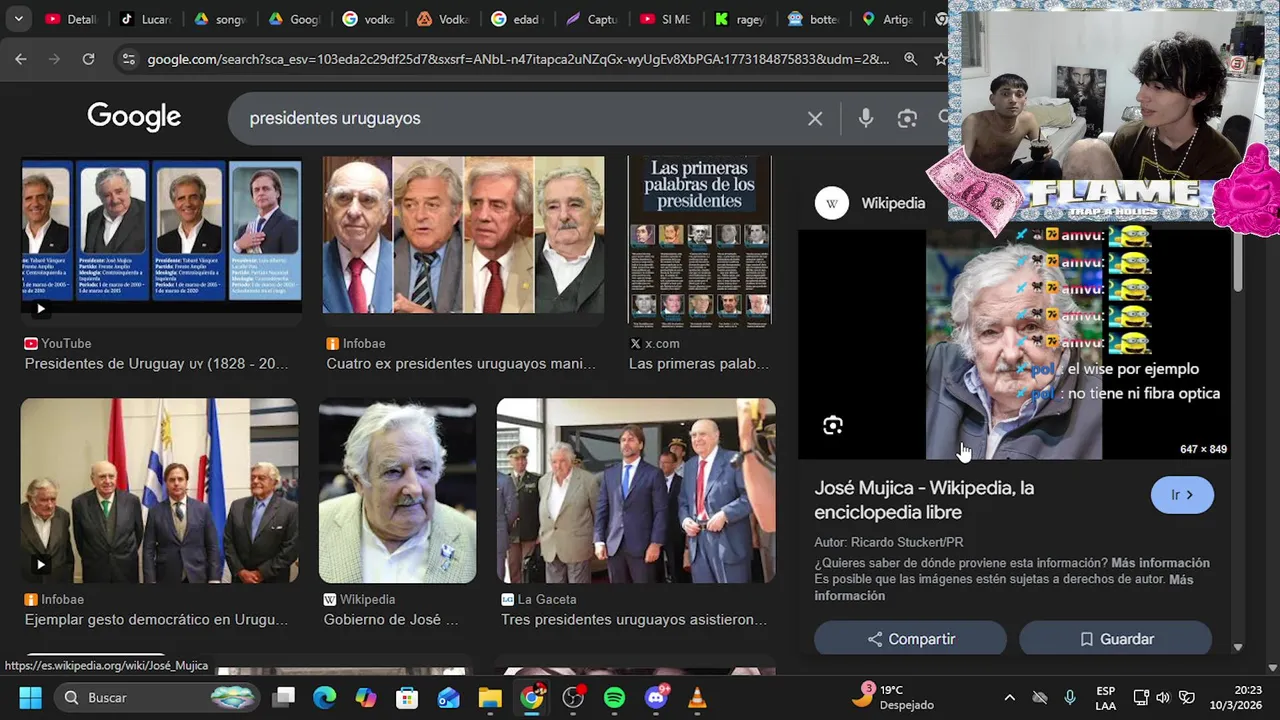
Task: View site information icon in address bar
Action: pos(128,59)
